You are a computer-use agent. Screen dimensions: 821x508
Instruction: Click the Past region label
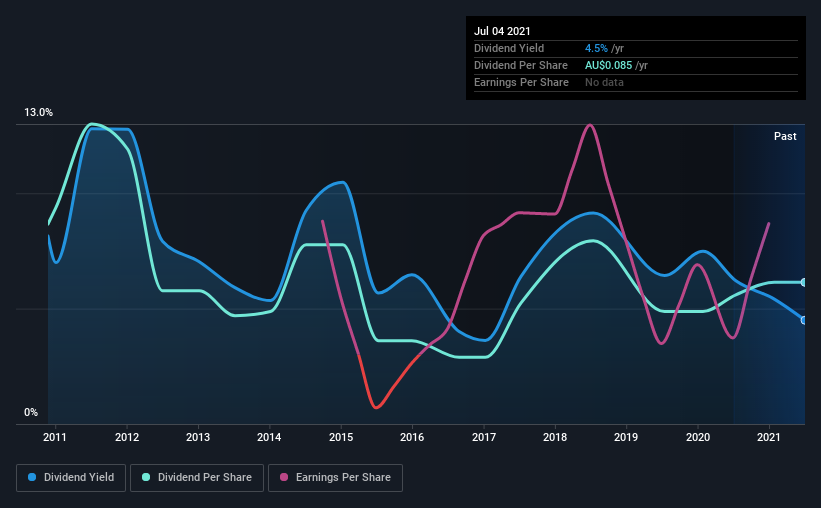click(785, 136)
